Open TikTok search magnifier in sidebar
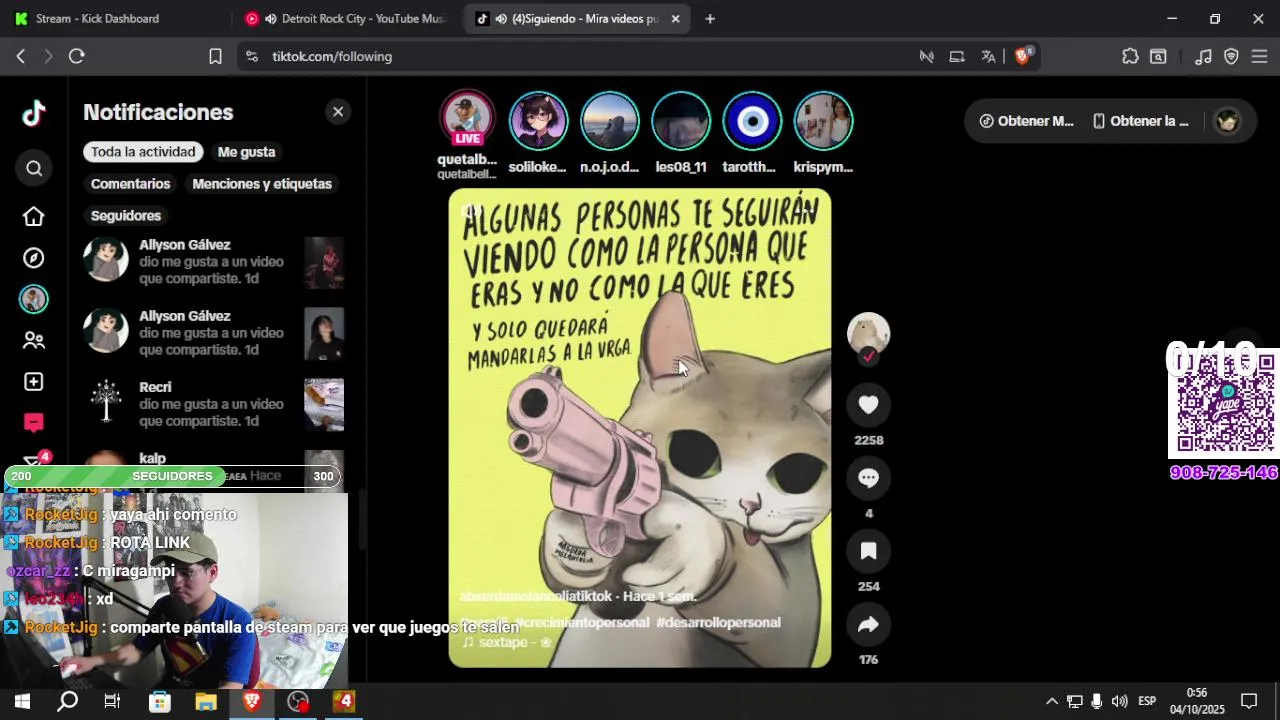 (34, 168)
